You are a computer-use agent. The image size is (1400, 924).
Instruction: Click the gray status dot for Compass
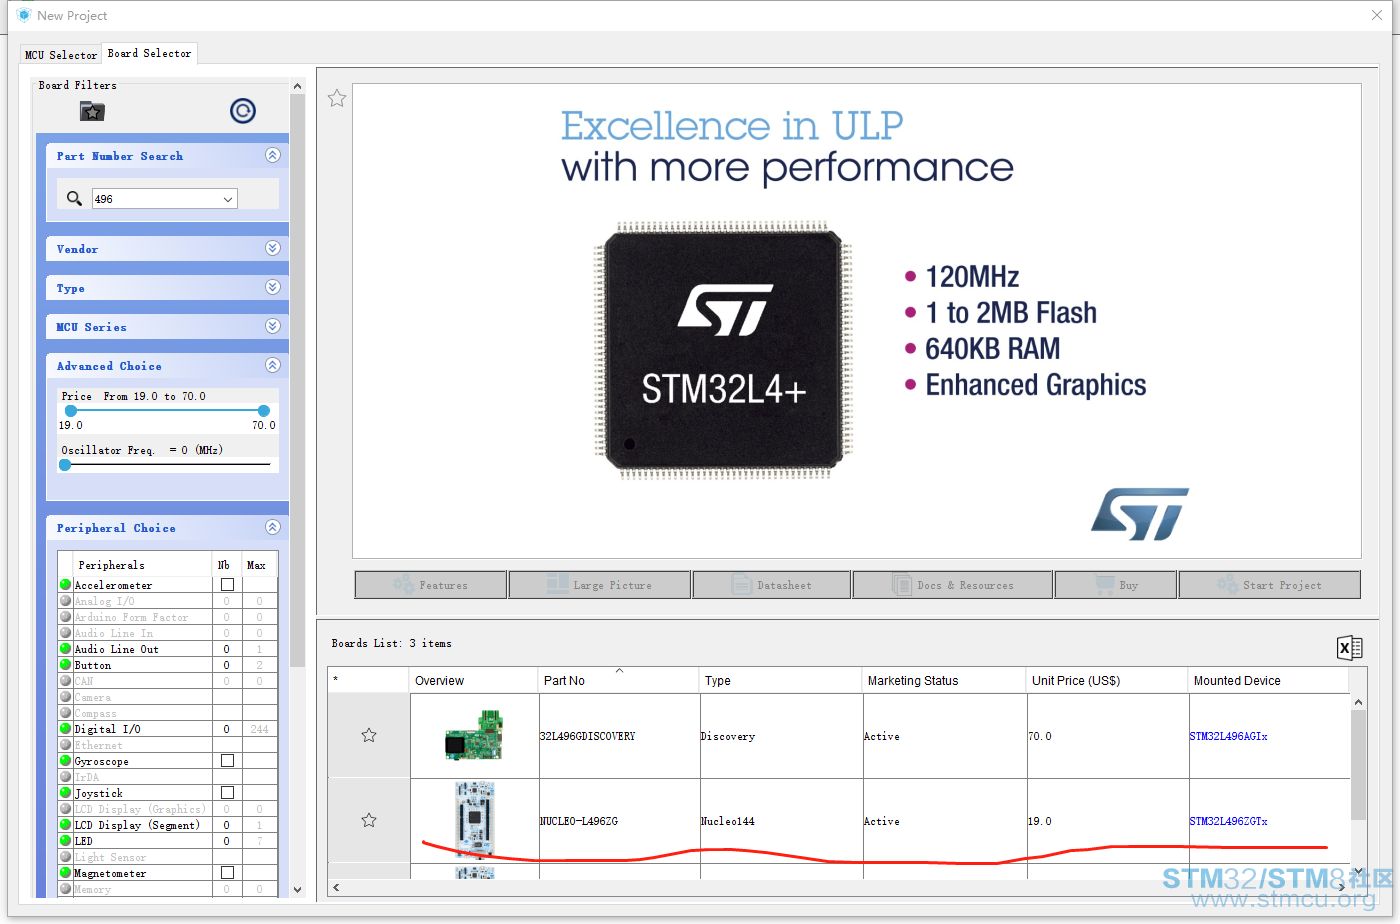pos(66,713)
